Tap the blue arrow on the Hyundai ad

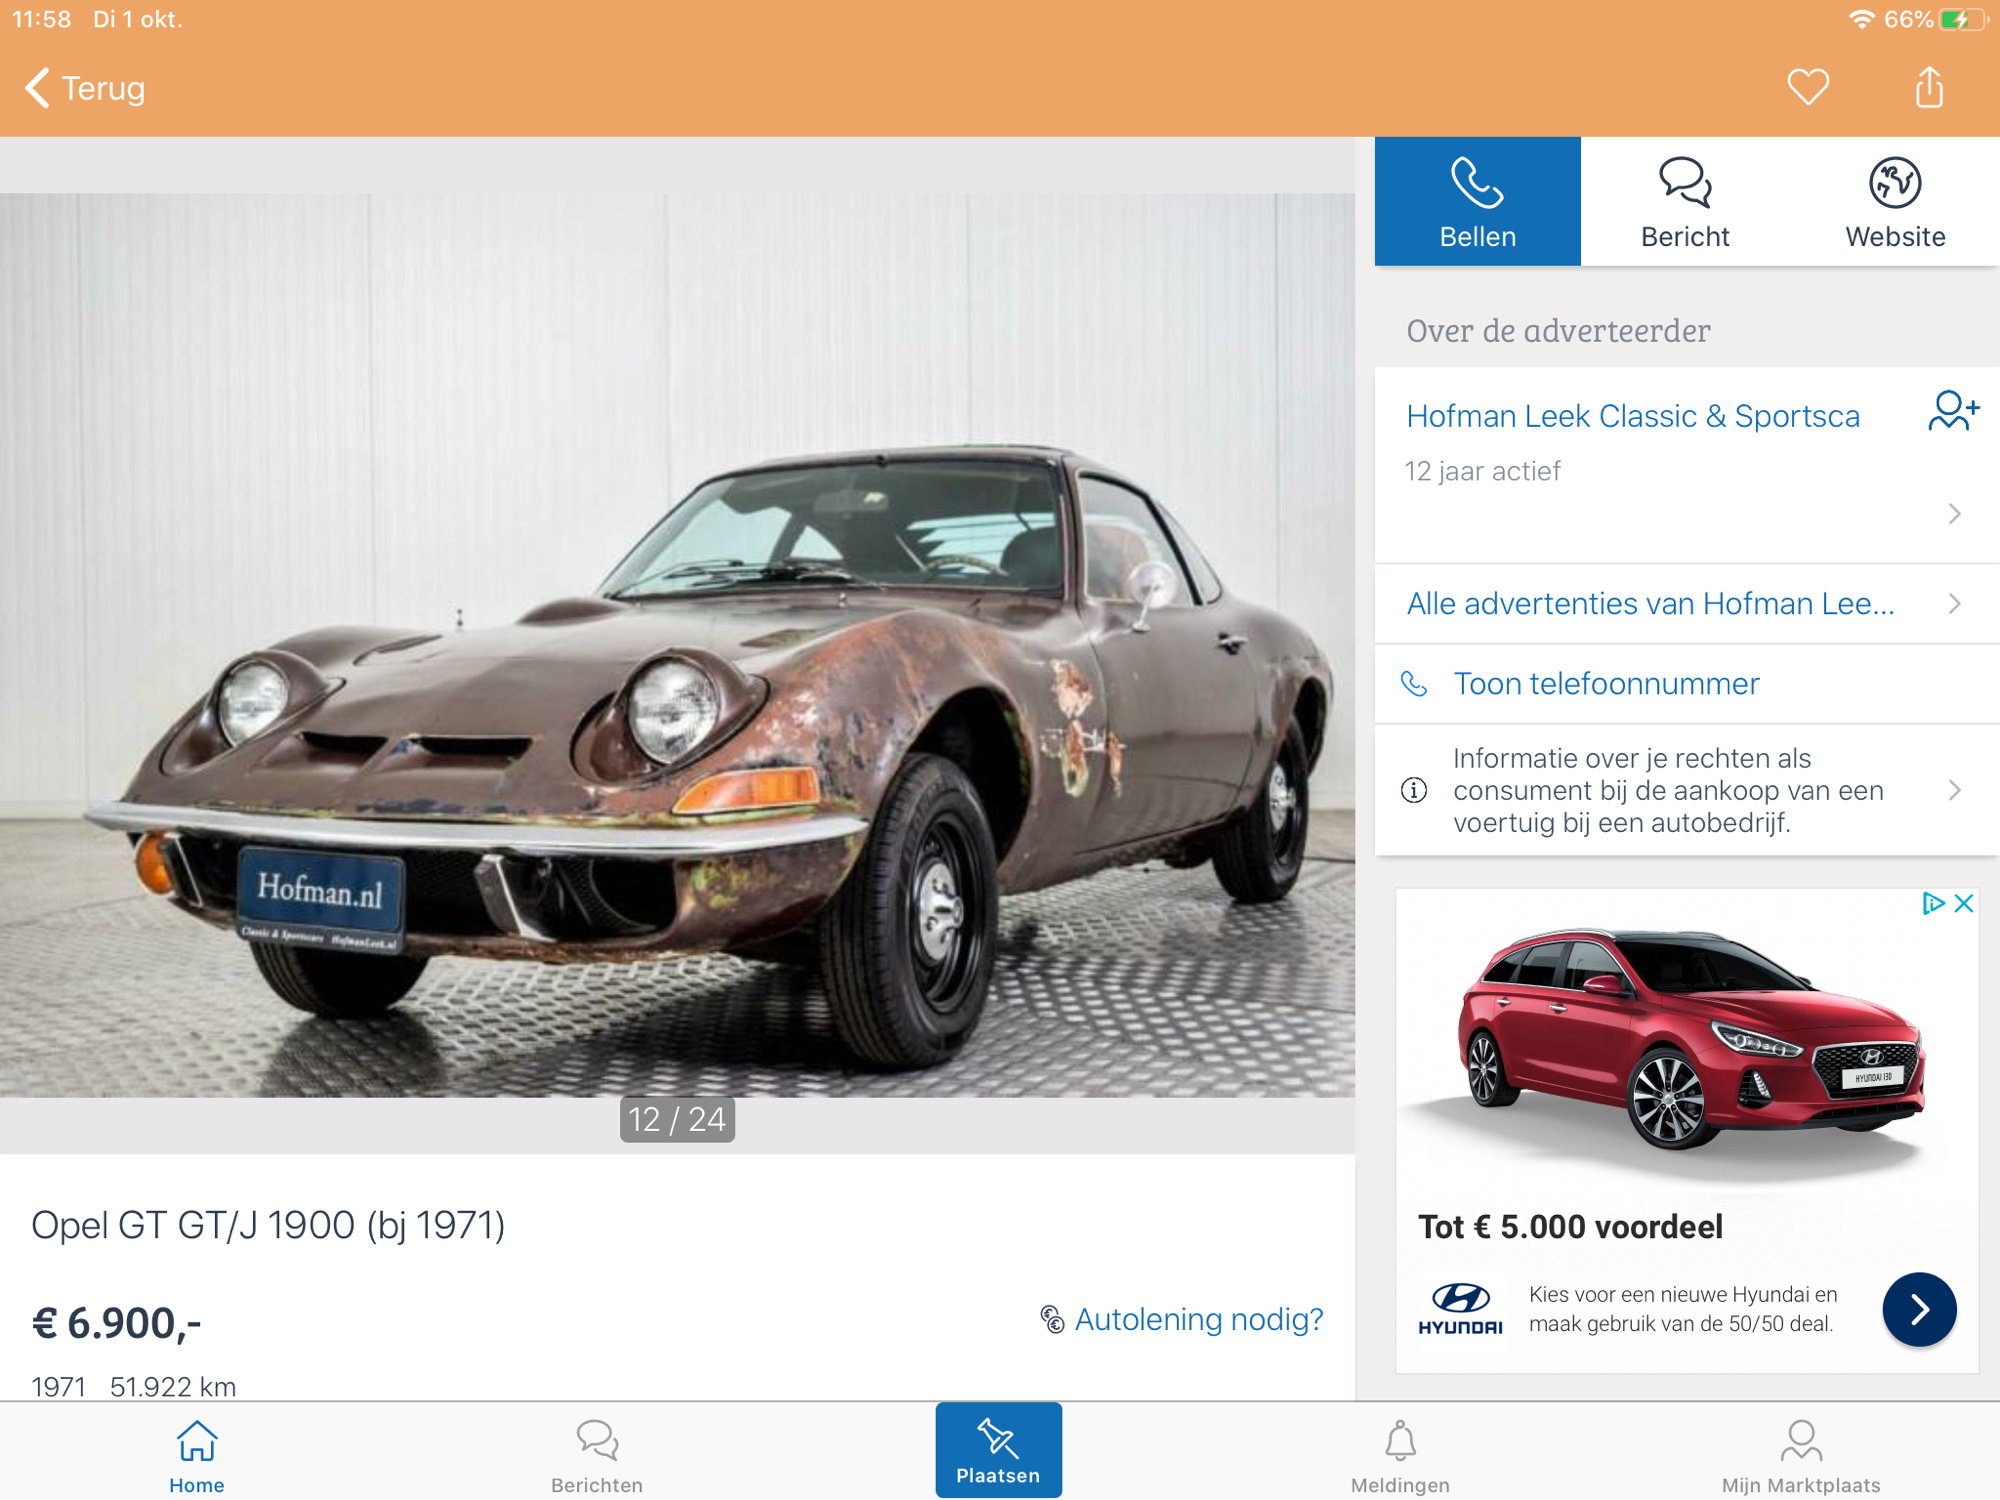click(x=1918, y=1309)
